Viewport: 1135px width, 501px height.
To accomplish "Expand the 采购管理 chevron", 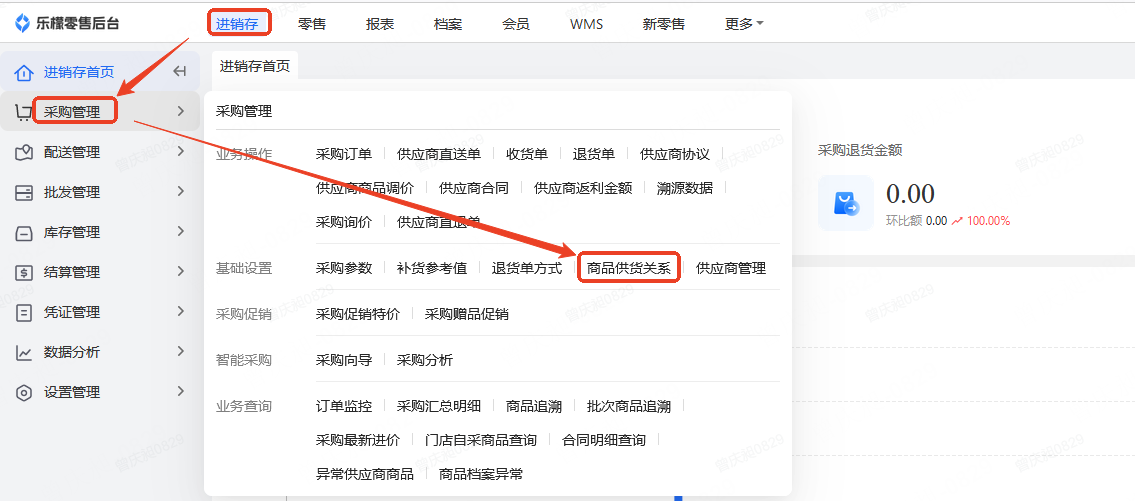I will tap(181, 111).
